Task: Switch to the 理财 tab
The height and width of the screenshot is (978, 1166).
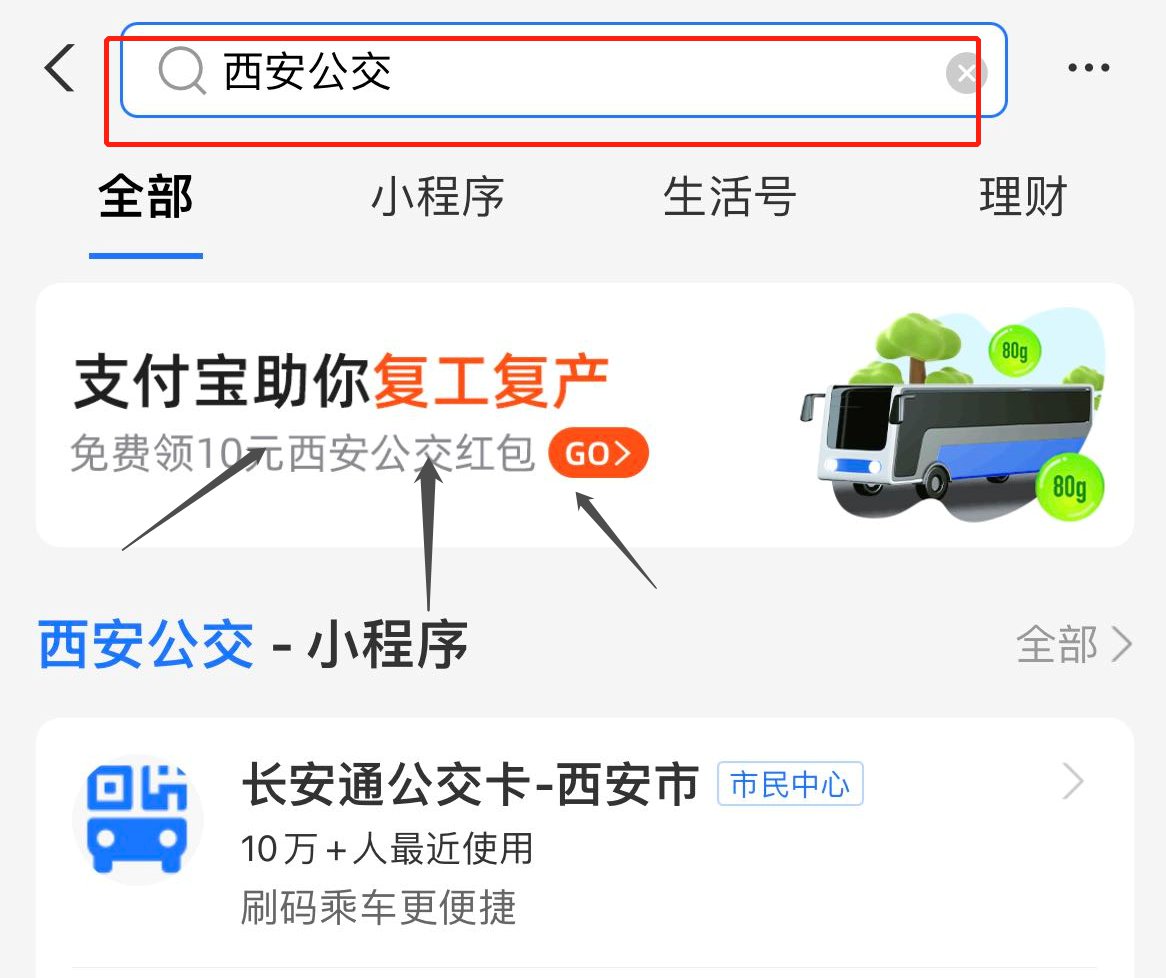Action: [1022, 197]
